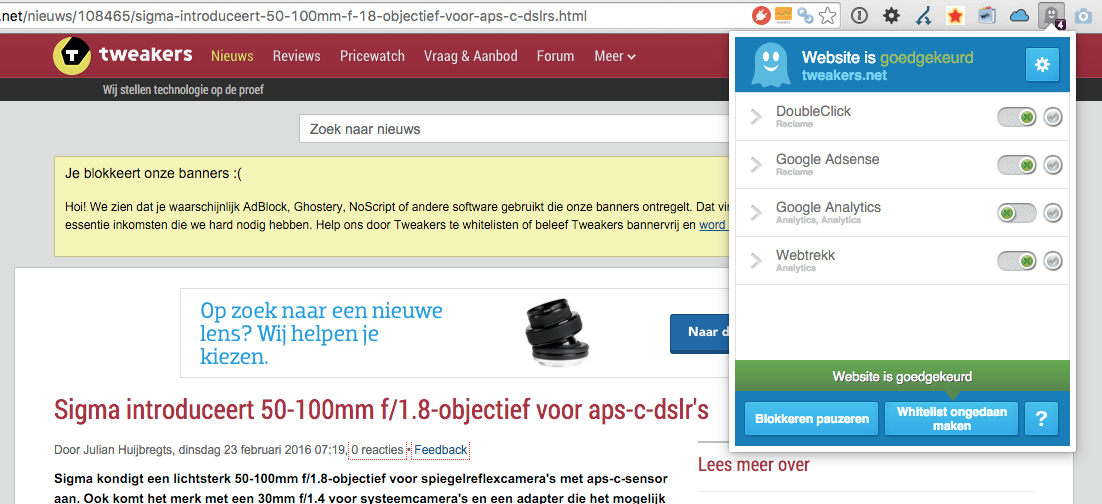Go to the Nieuws section

pos(232,56)
